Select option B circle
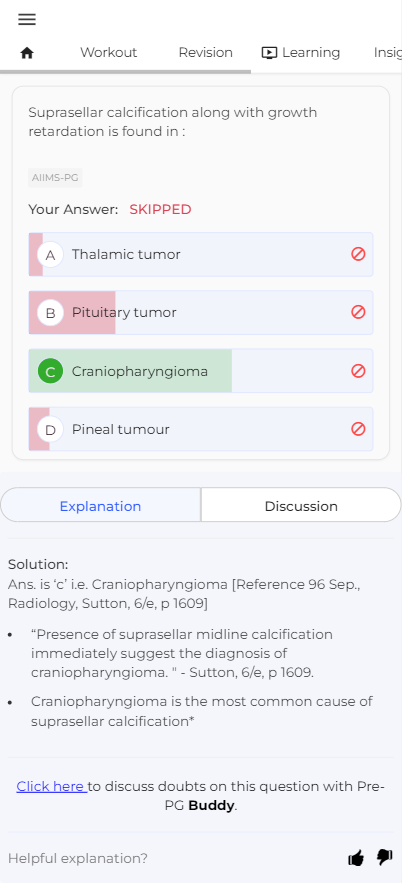Viewport: 402px width, 883px height. coord(50,313)
